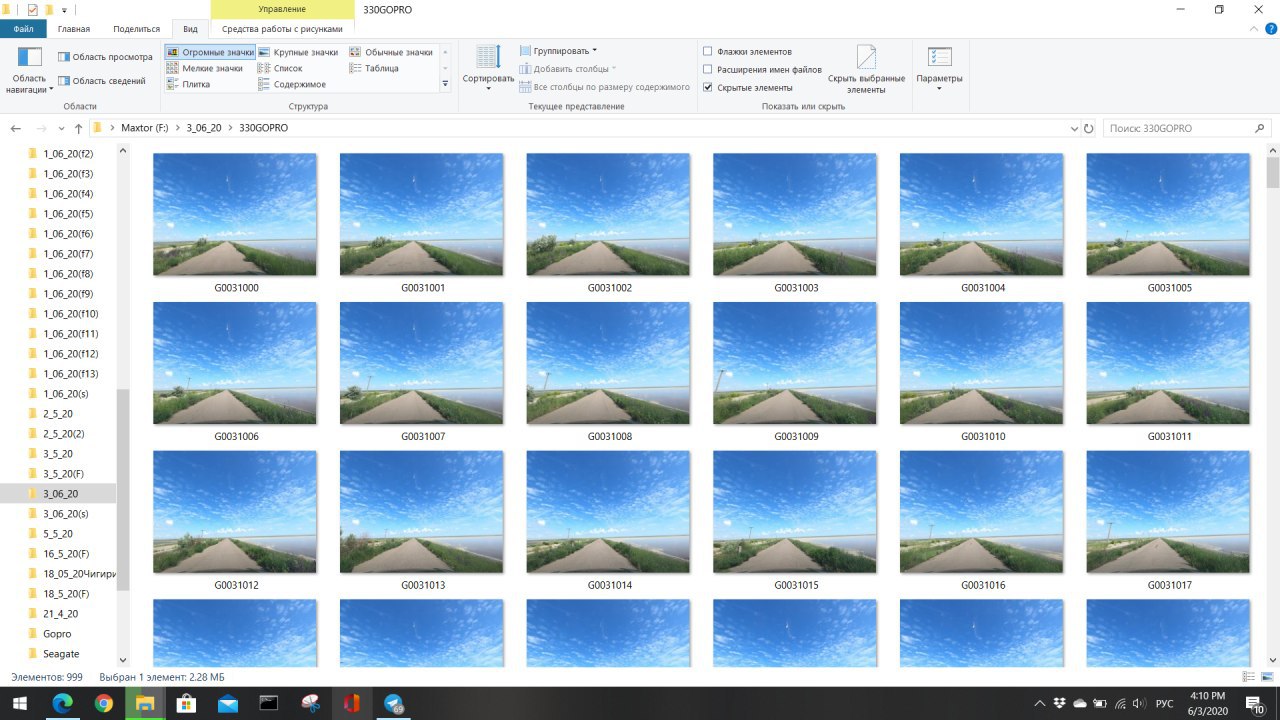
Task: Navigate to Maxtor (F:) in breadcrumb
Action: tap(144, 129)
